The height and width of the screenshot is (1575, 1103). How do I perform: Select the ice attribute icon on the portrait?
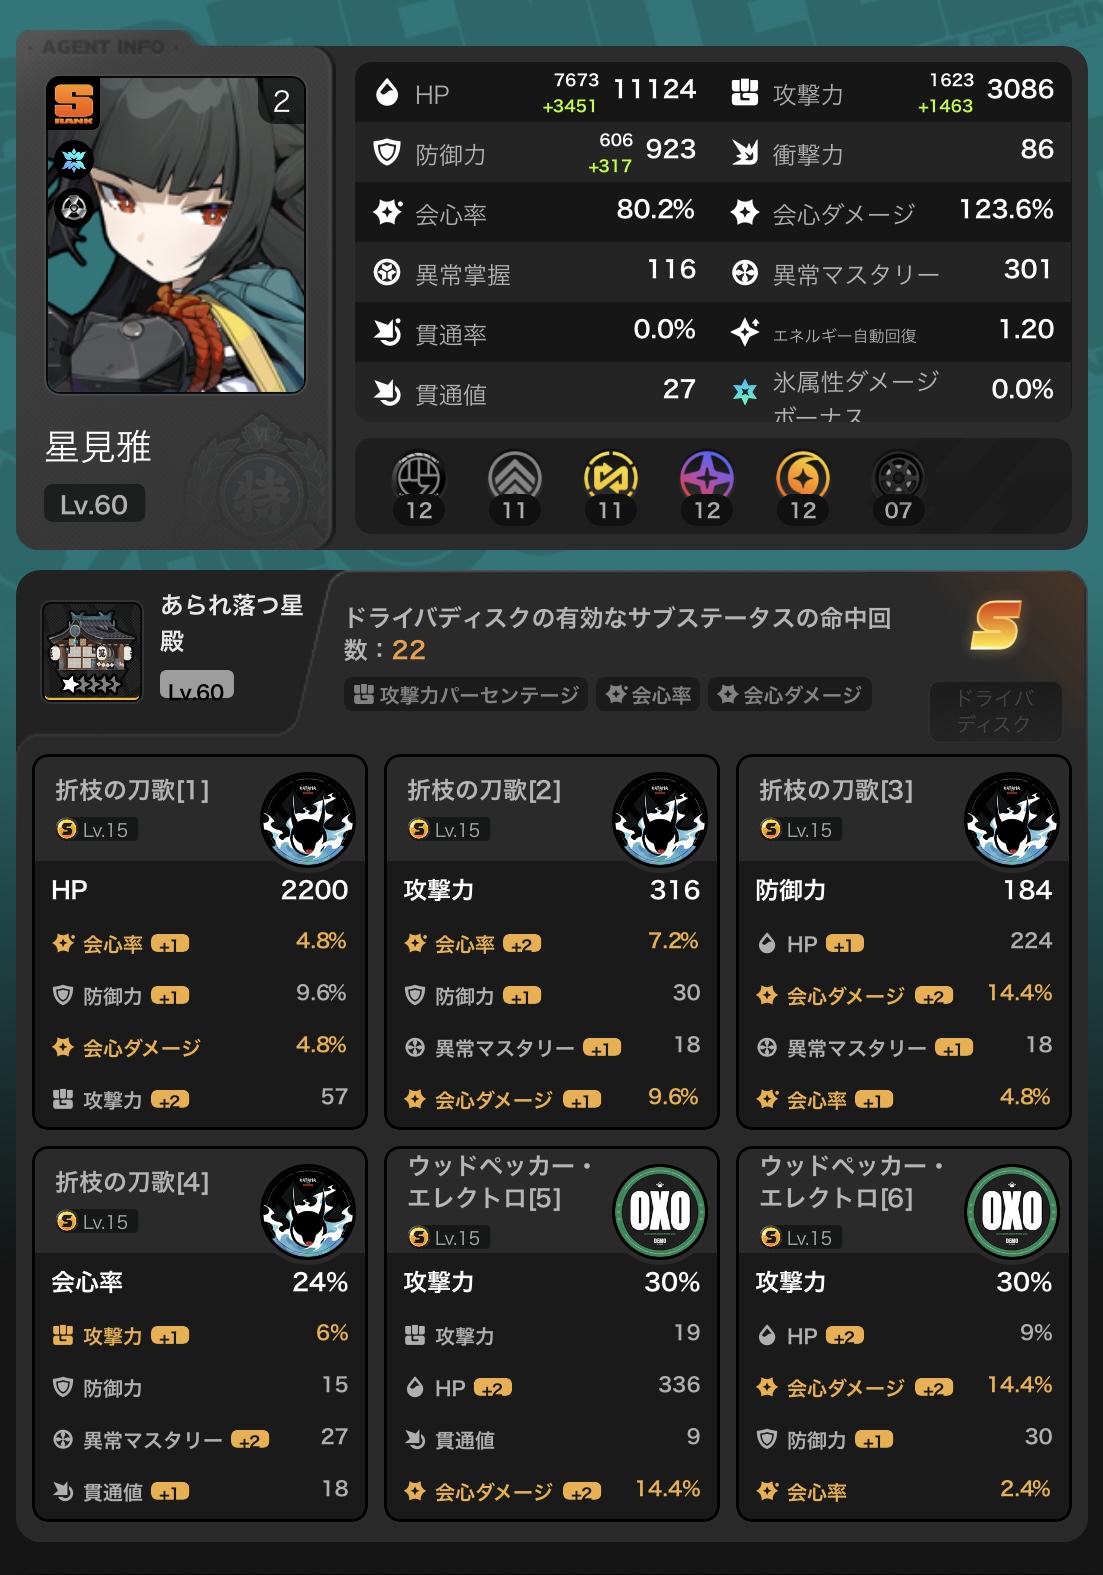74,160
